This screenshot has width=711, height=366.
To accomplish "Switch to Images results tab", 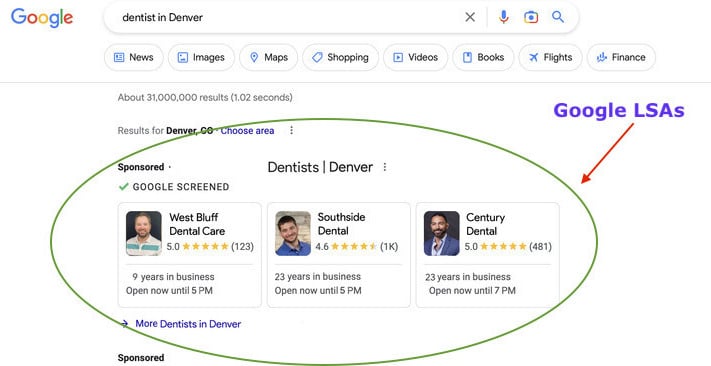I will 201,57.
